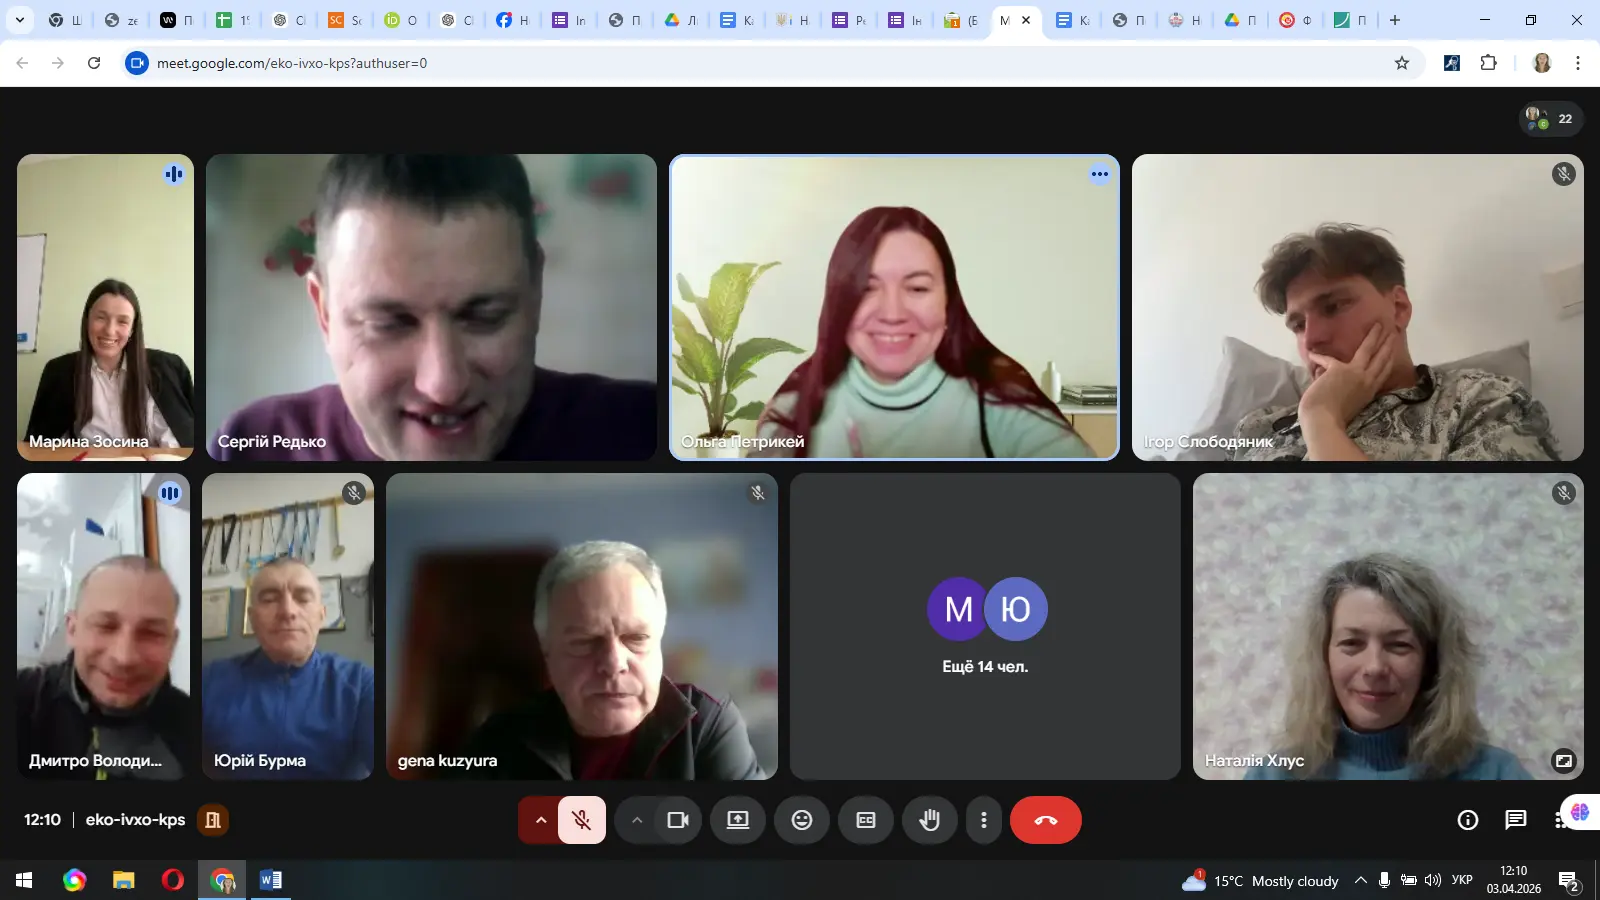Screen dimensions: 1600x900
Task: Select Сергій Редько's video tile
Action: (x=431, y=307)
